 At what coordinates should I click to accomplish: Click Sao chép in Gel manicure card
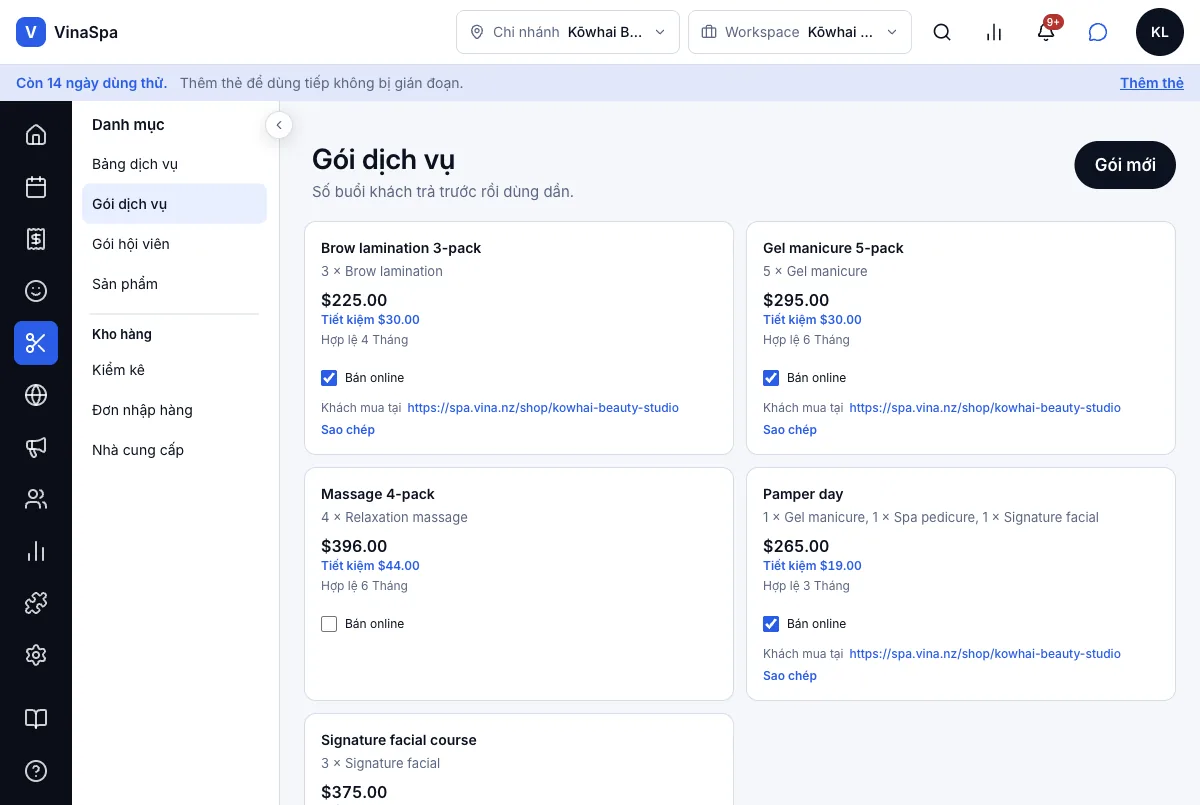point(790,430)
